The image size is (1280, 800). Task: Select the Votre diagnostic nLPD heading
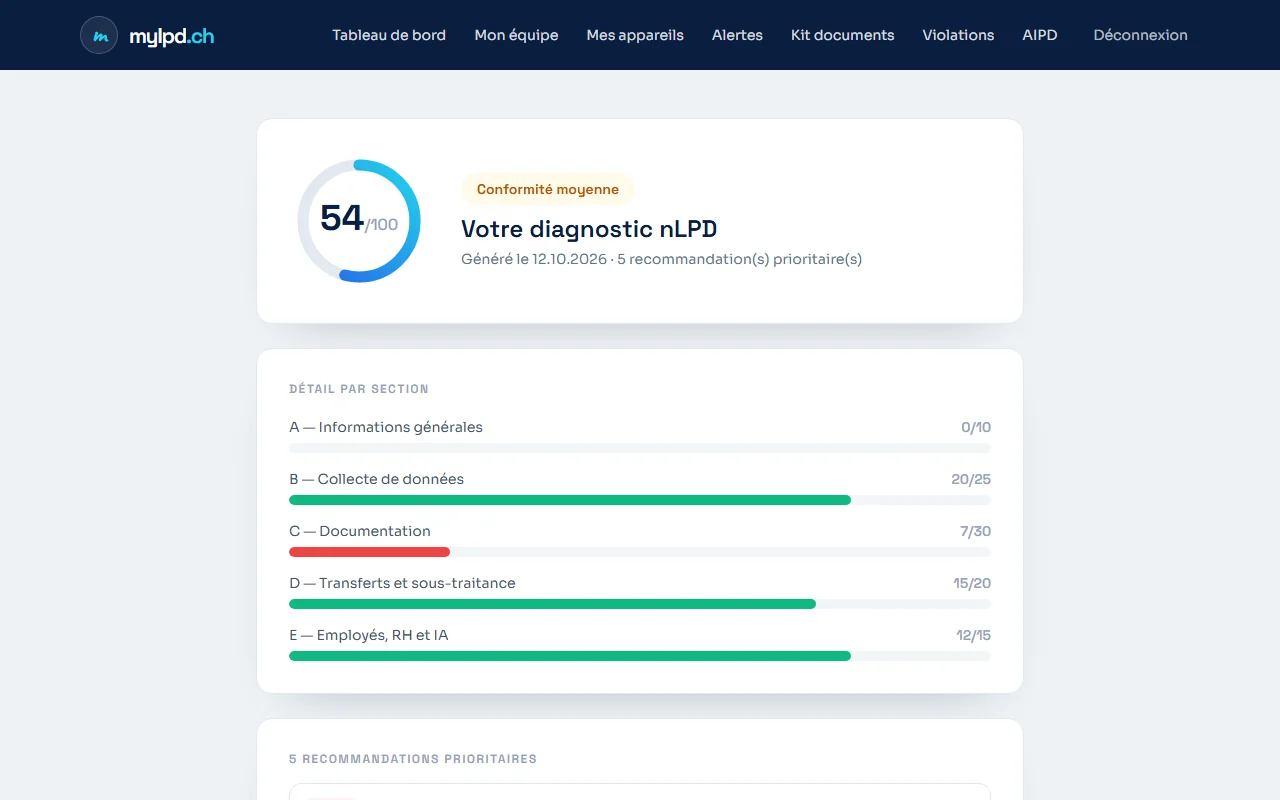[x=589, y=229]
